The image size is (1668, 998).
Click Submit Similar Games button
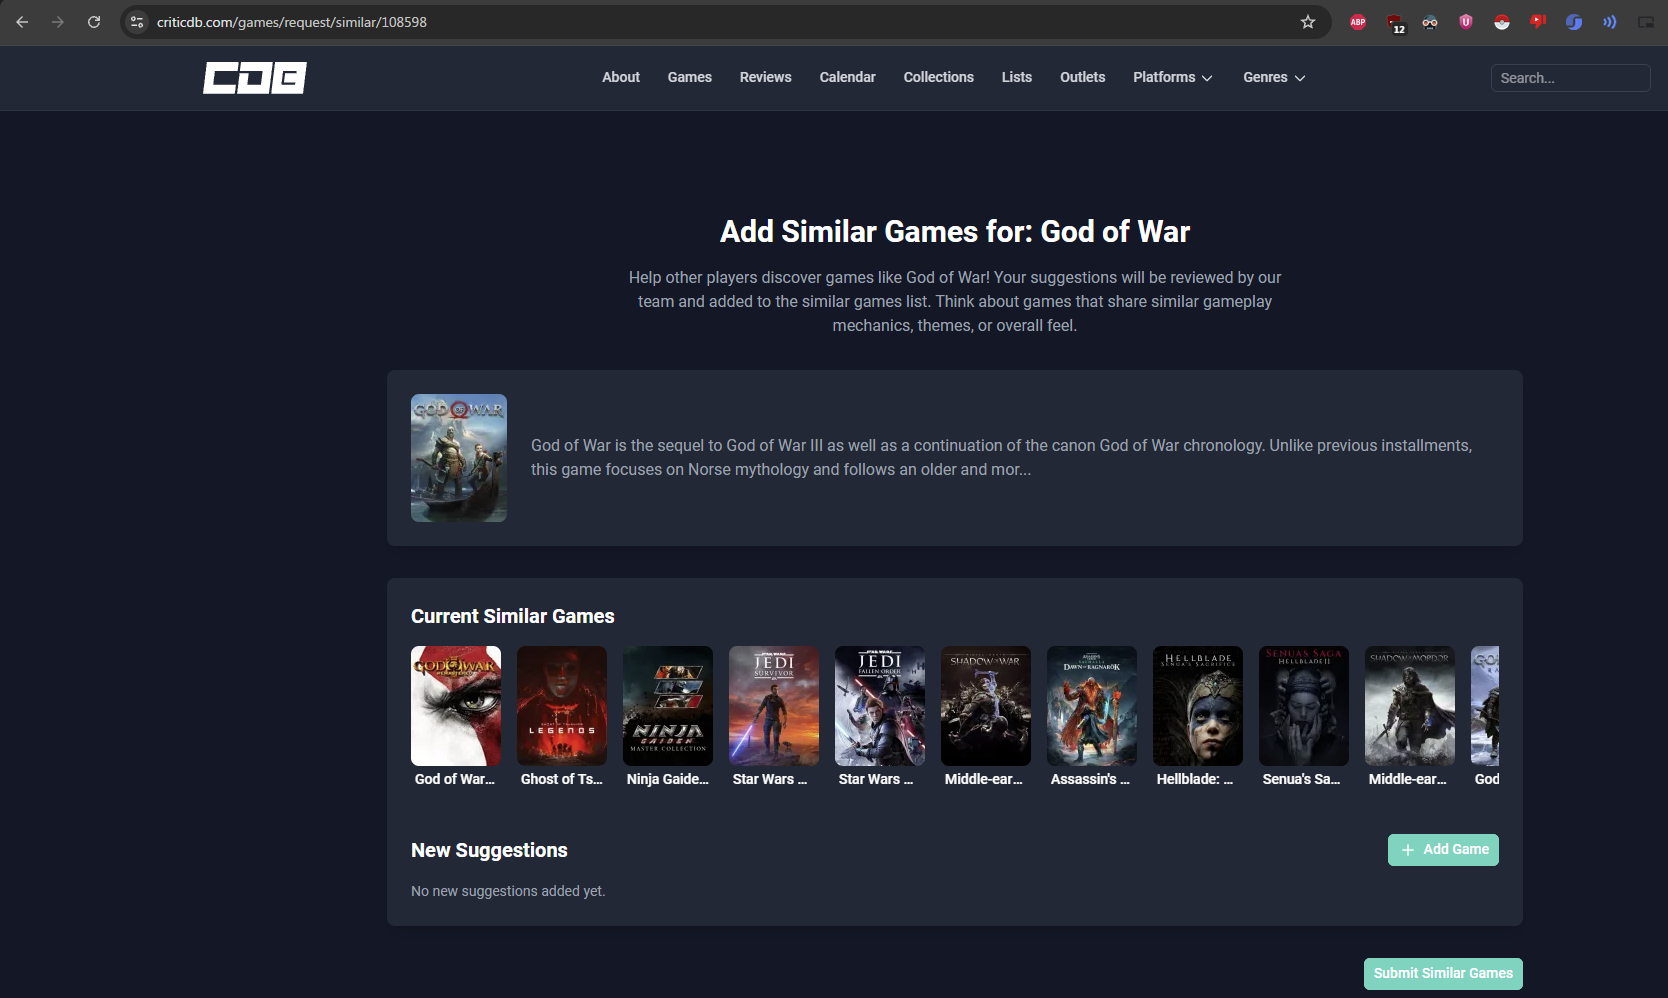click(1443, 974)
